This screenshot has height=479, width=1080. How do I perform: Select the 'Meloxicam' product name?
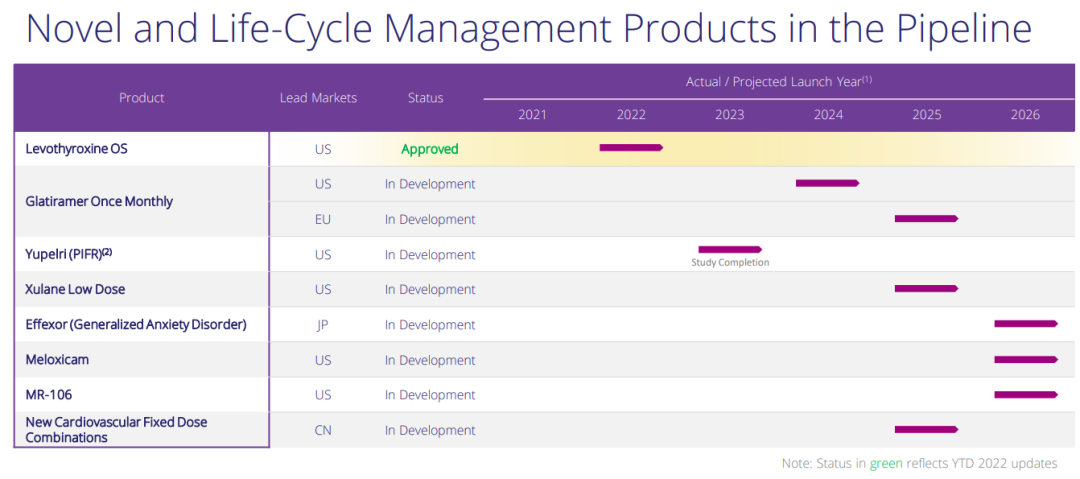[x=57, y=360]
